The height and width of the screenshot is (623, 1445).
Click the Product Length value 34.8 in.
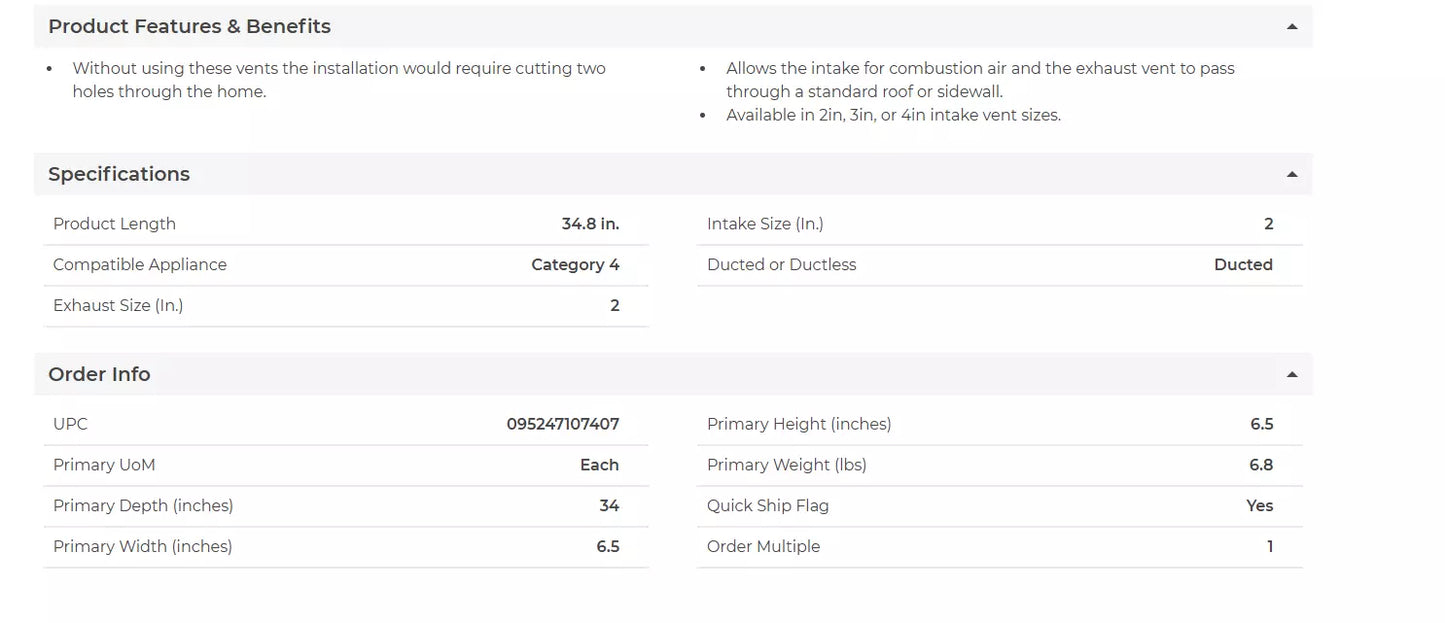click(x=590, y=225)
